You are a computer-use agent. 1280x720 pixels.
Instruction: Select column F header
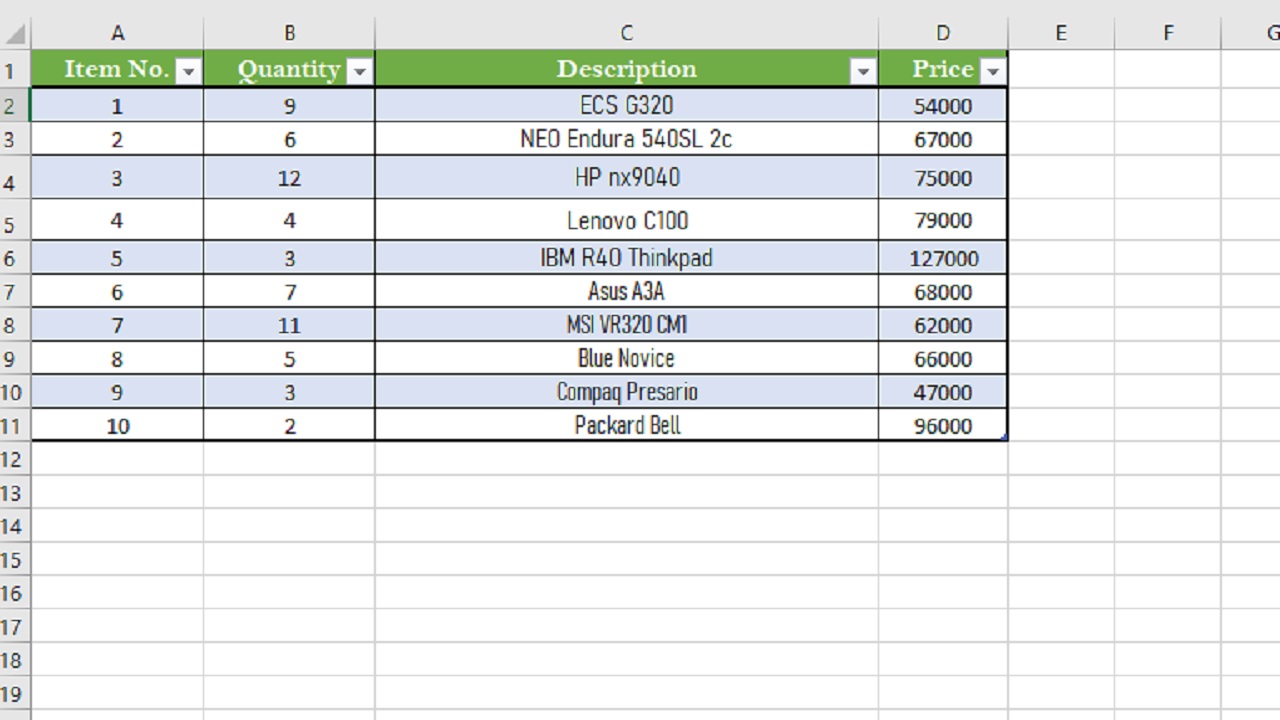coord(1168,33)
